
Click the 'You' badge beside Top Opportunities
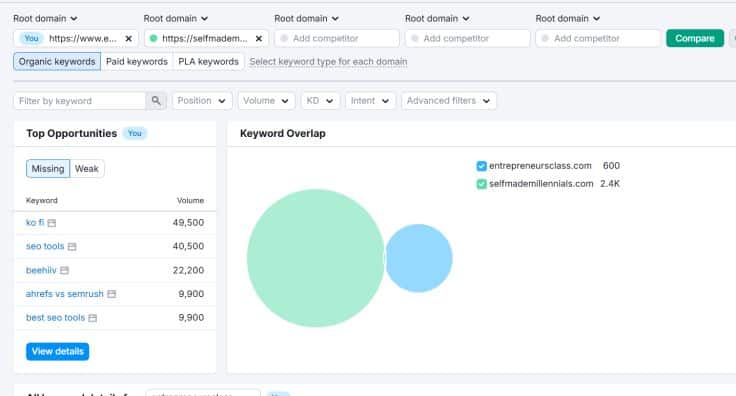point(135,134)
